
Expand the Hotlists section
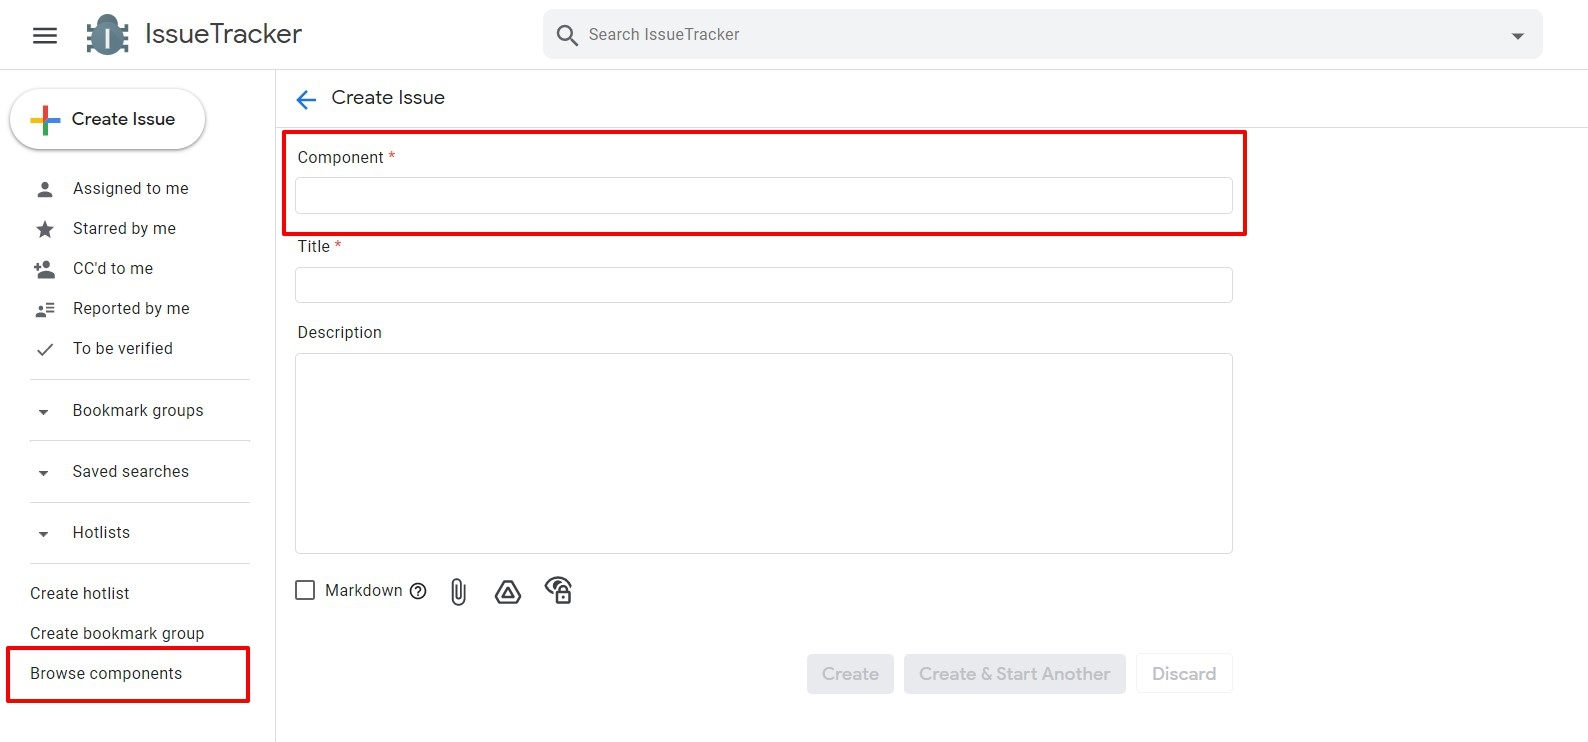click(x=43, y=534)
